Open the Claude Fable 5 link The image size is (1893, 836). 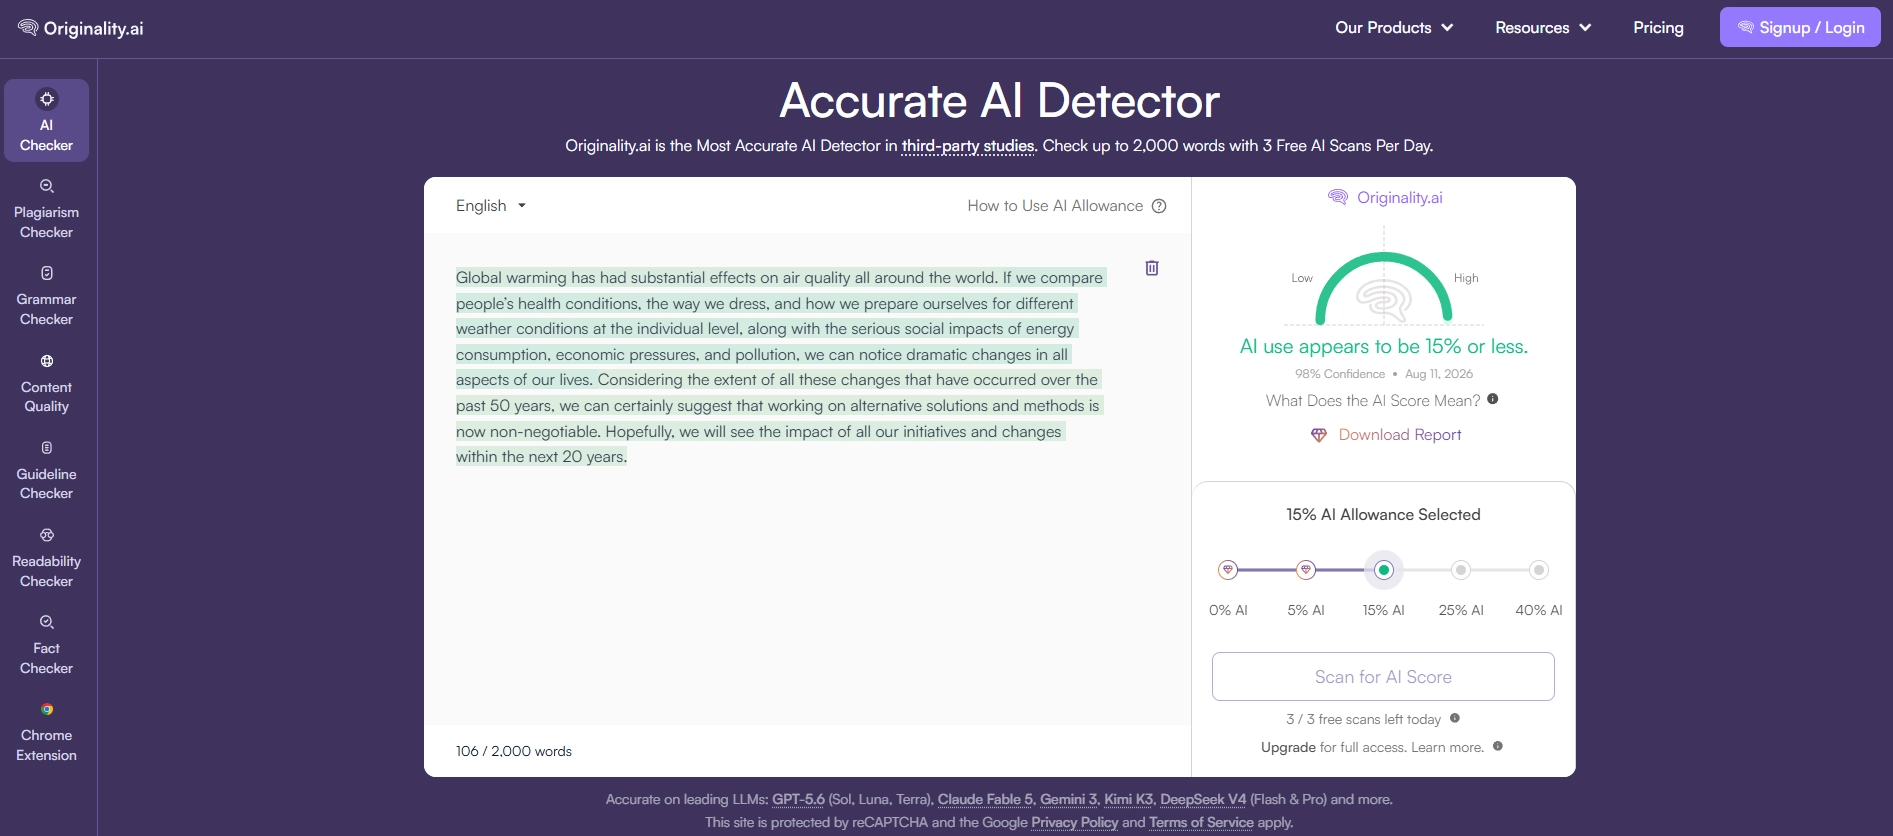click(x=984, y=799)
